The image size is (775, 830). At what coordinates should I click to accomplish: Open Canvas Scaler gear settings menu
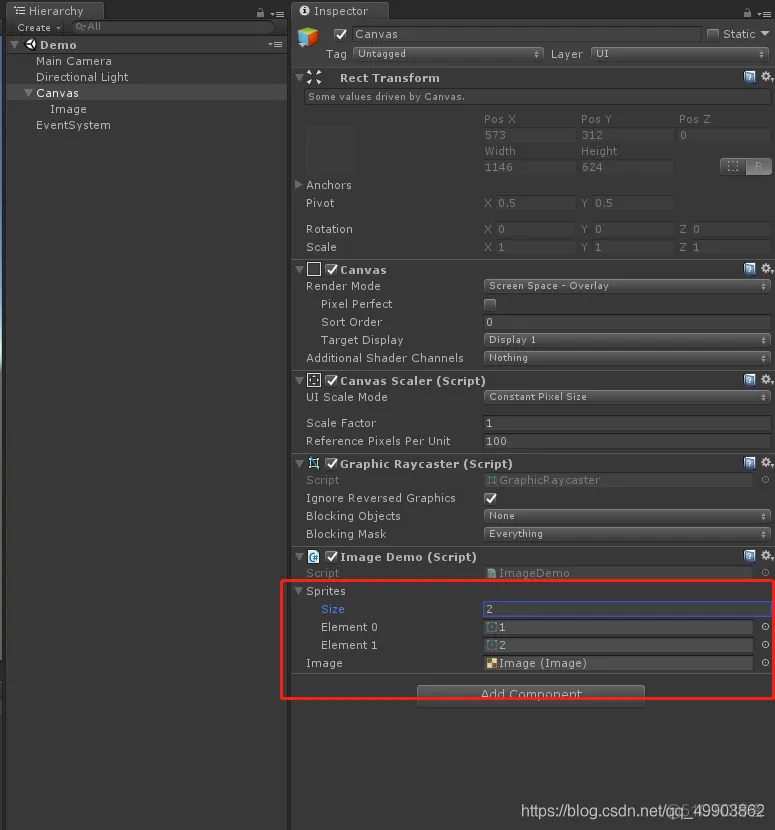click(x=767, y=380)
